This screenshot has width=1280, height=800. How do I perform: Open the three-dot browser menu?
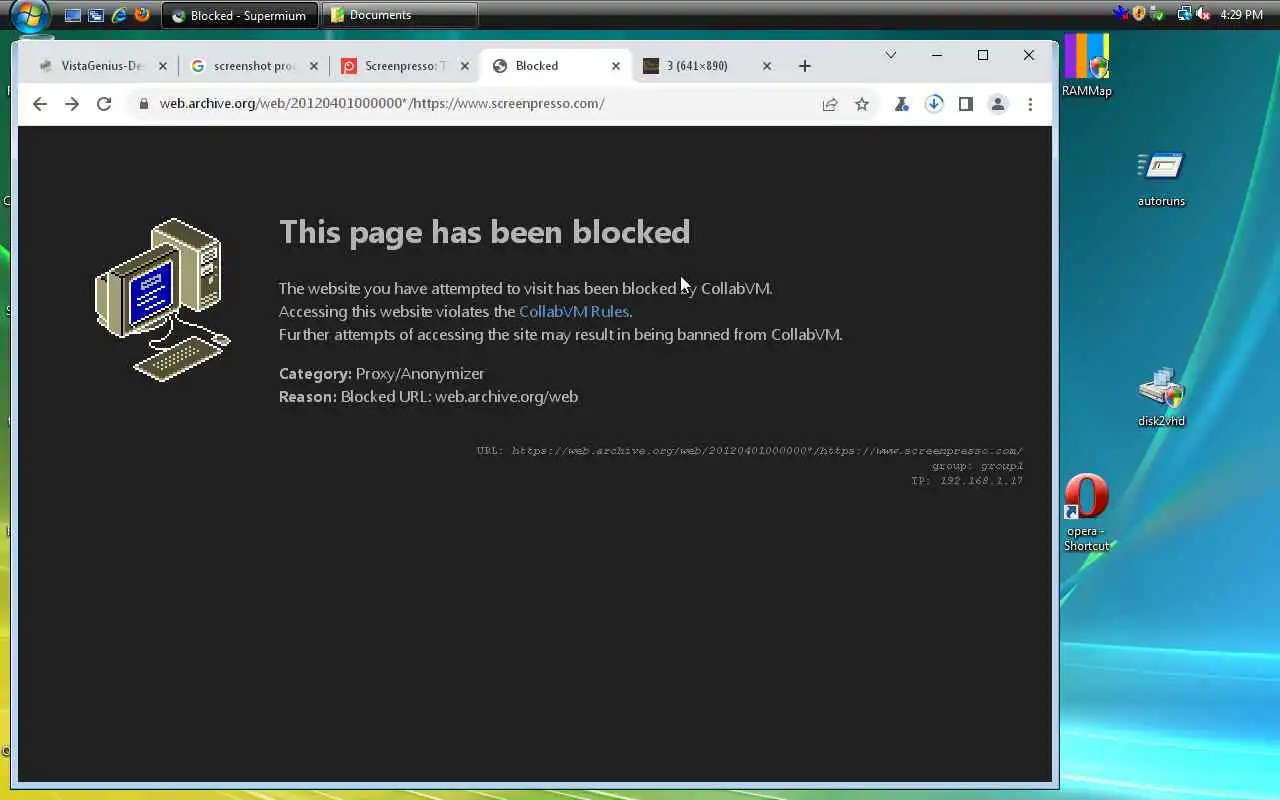pos(1030,104)
